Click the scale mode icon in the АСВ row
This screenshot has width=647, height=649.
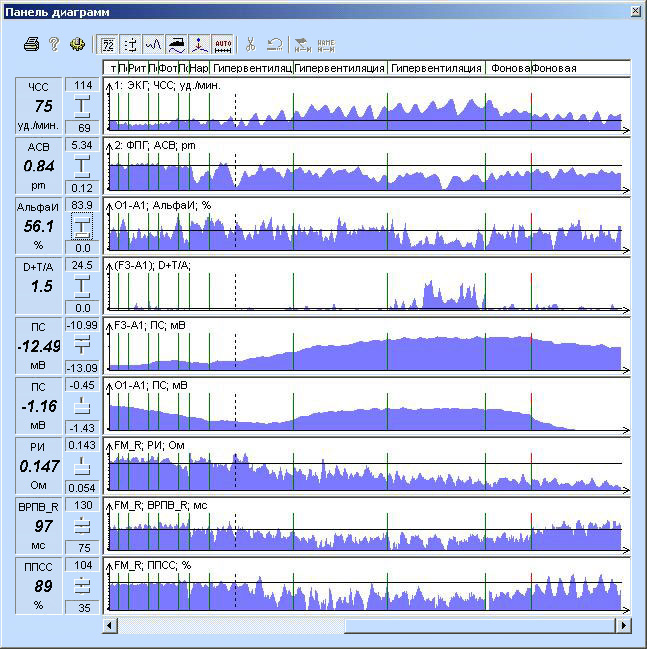point(82,166)
